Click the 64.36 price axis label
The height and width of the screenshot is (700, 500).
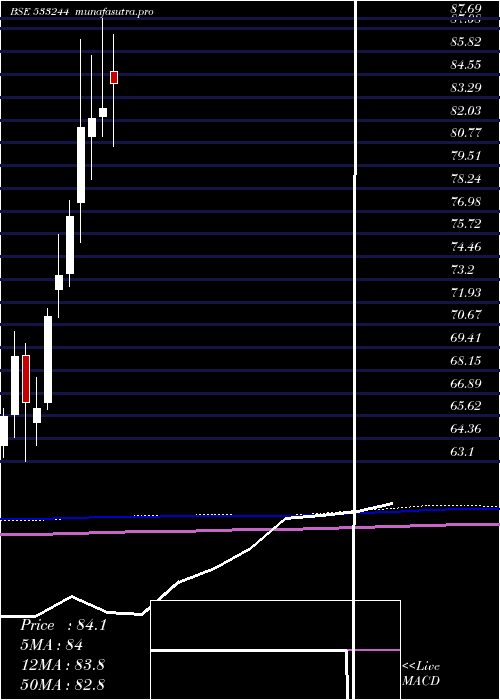(466, 429)
